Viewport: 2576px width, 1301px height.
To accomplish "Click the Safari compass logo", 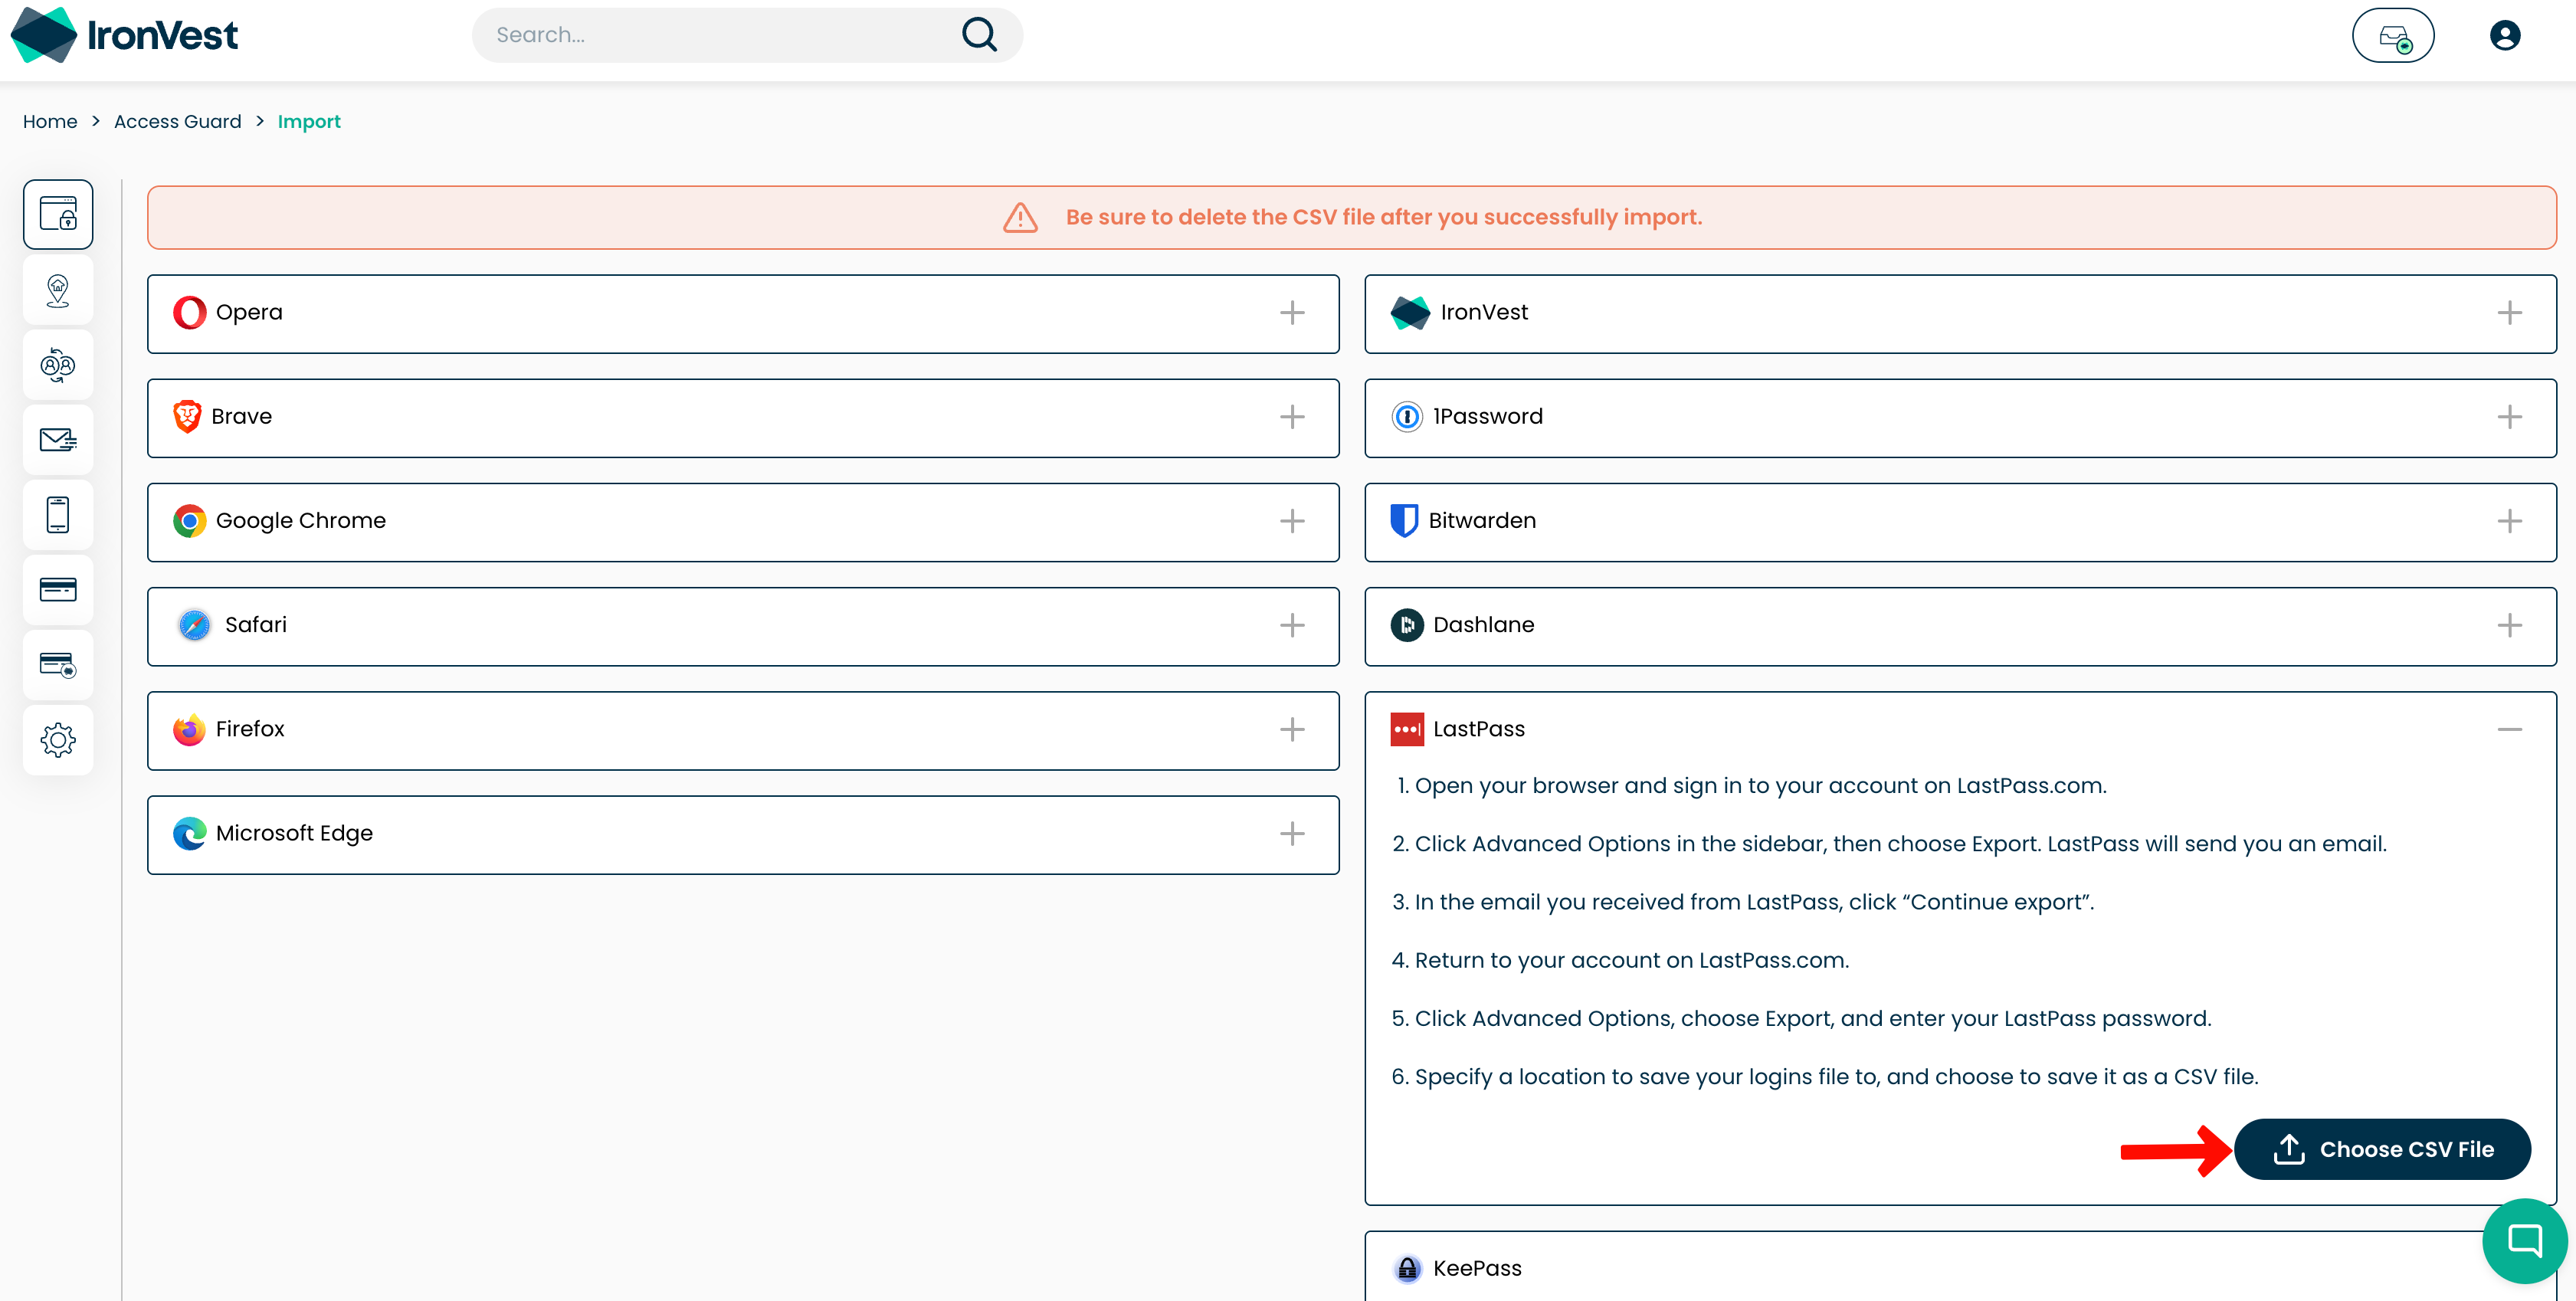I will [194, 625].
